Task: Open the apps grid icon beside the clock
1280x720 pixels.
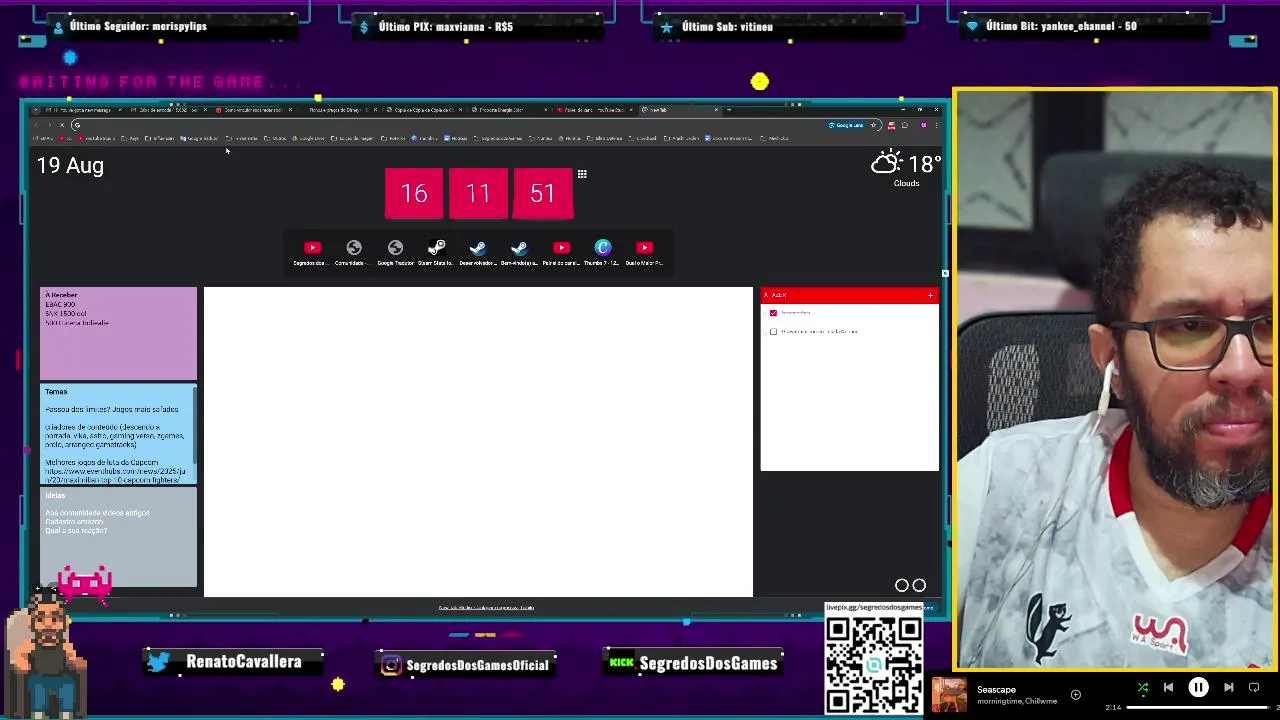Action: point(582,174)
